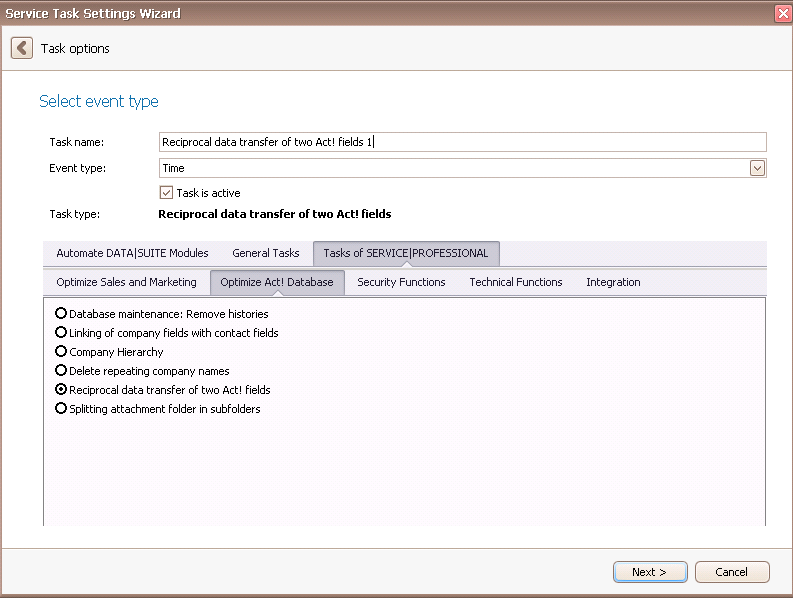Uncheck the Task is active checkbox
The width and height of the screenshot is (793, 598).
tap(166, 193)
